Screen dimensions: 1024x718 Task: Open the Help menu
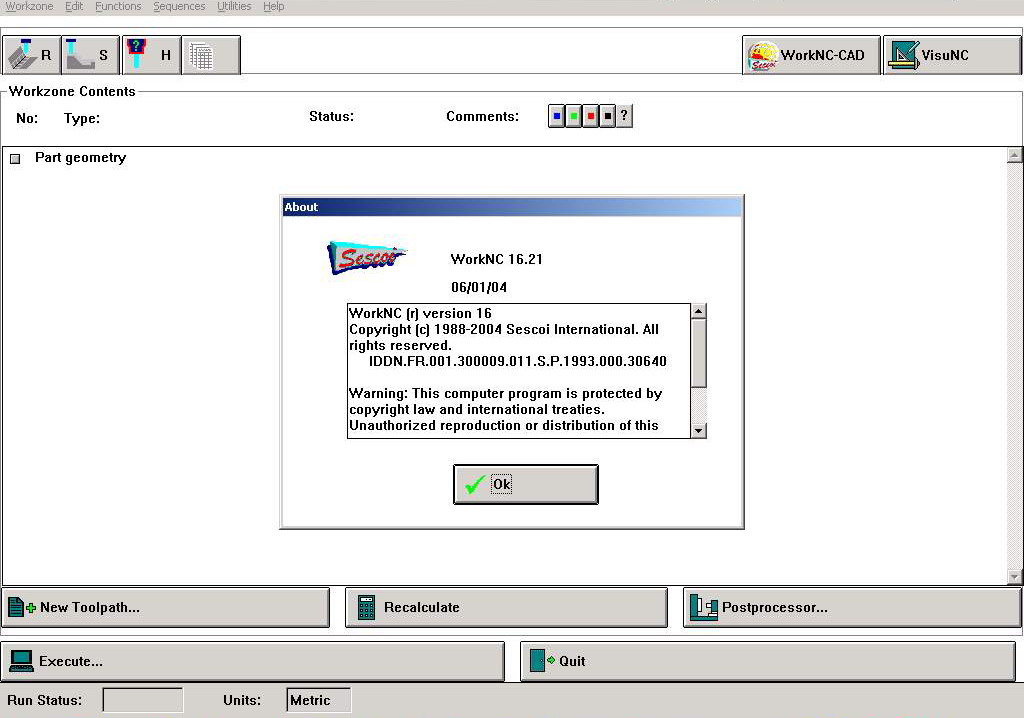[274, 6]
